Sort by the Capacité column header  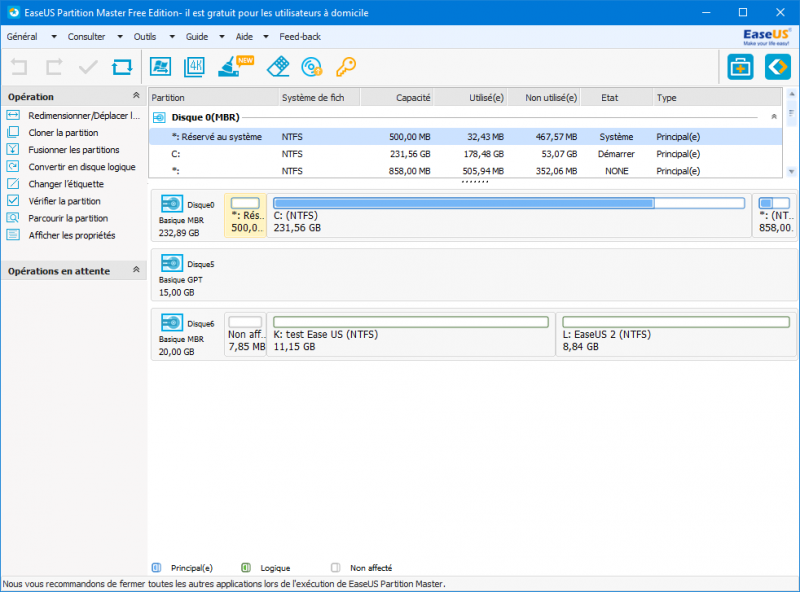point(396,97)
